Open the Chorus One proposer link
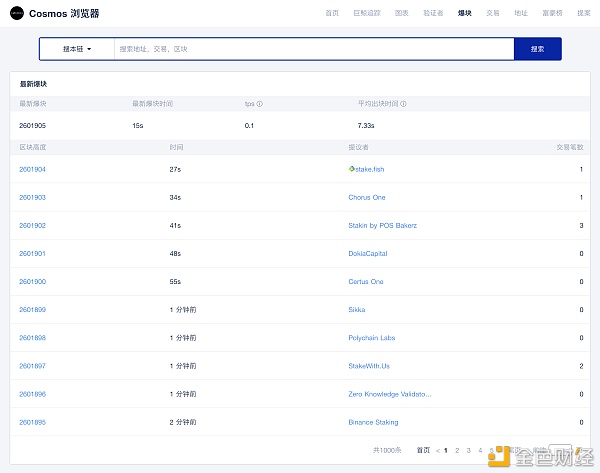This screenshot has width=600, height=473. 367,197
